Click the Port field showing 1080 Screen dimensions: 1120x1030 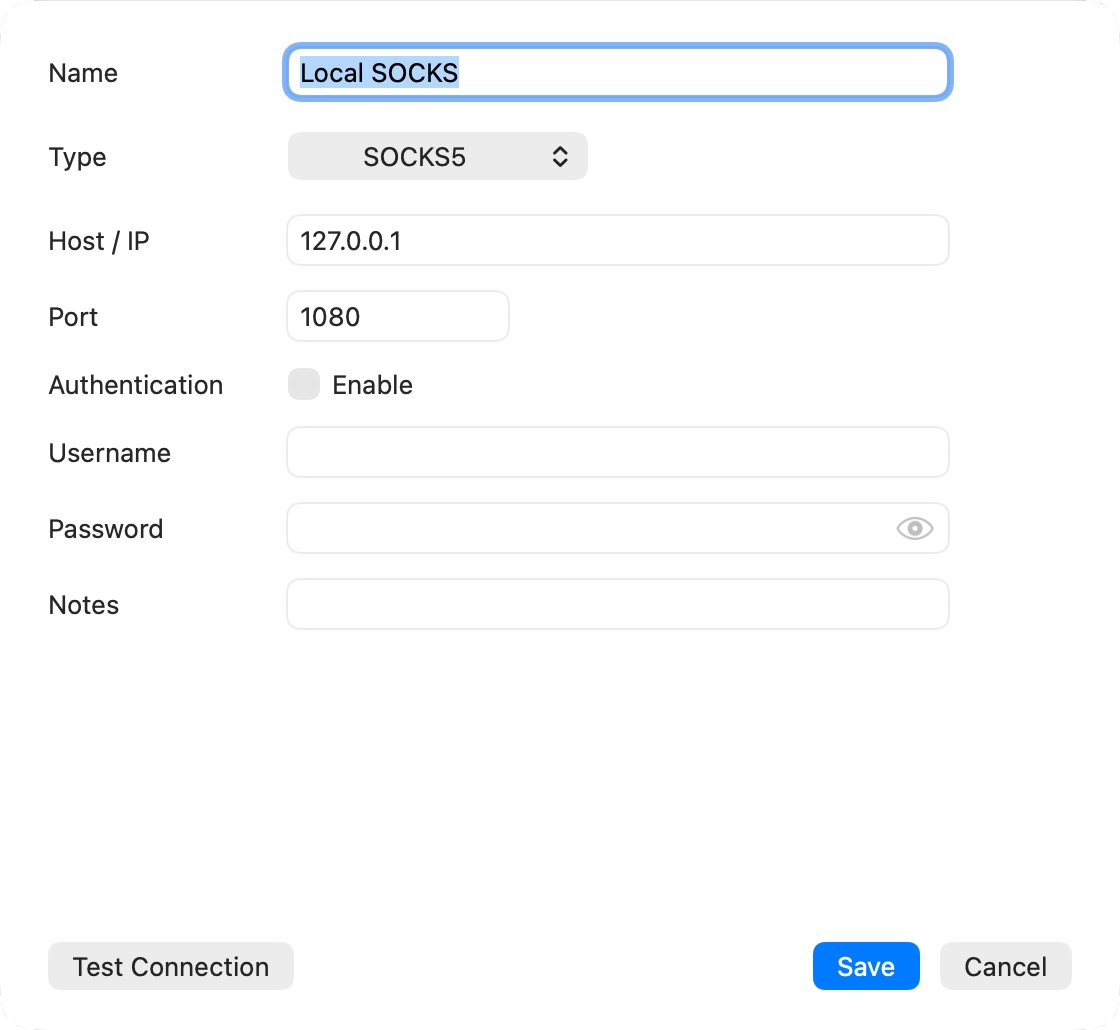click(398, 316)
